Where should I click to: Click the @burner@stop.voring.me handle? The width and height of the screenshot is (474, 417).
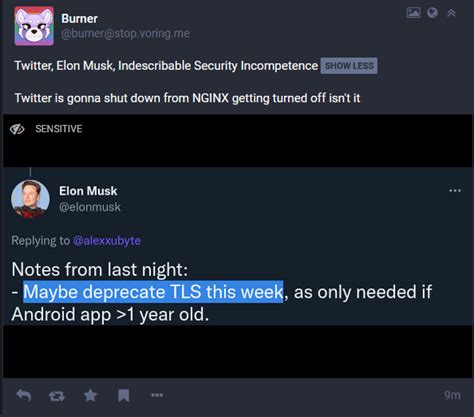pos(125,34)
